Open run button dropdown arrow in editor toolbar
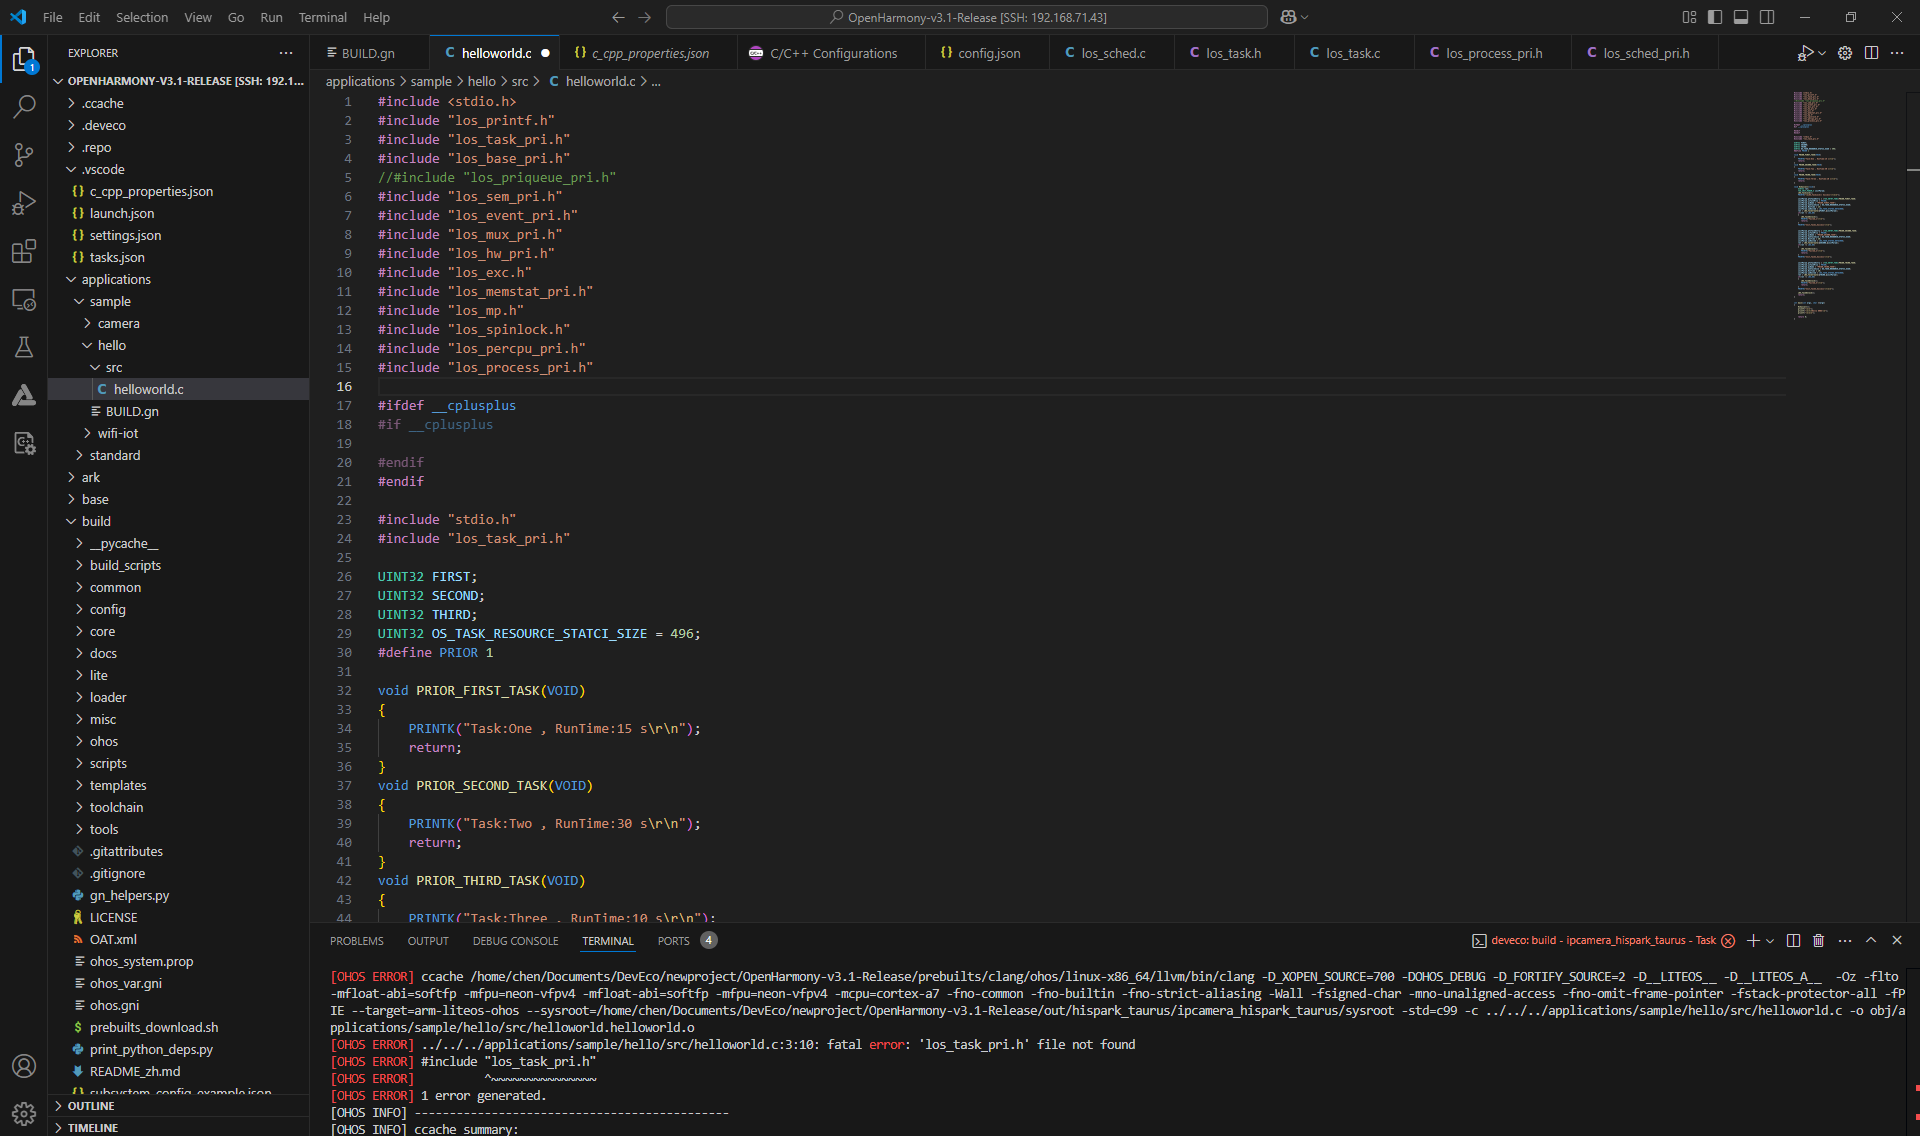Screen dimensions: 1920x1136 pyautogui.click(x=1822, y=53)
